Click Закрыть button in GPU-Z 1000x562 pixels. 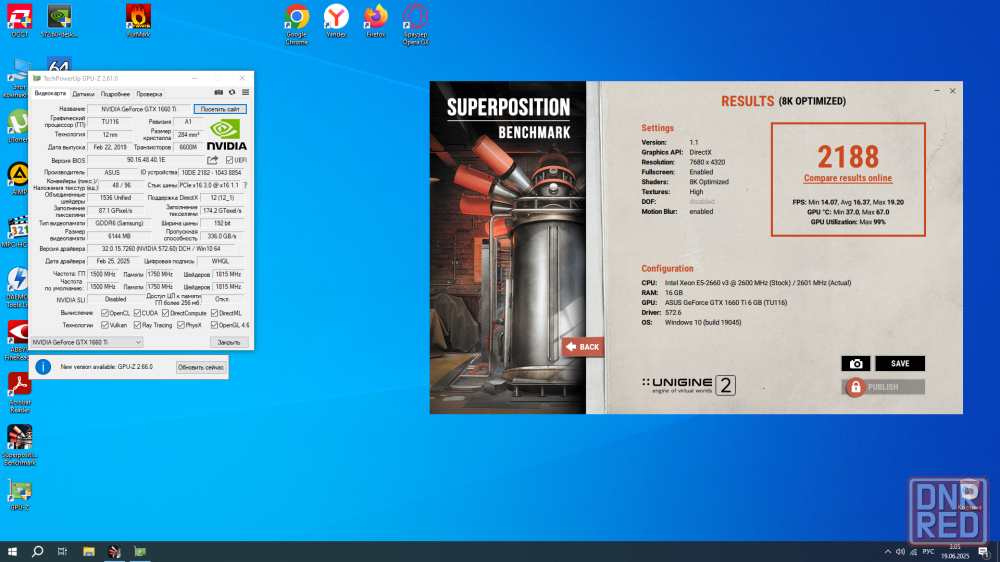229,343
